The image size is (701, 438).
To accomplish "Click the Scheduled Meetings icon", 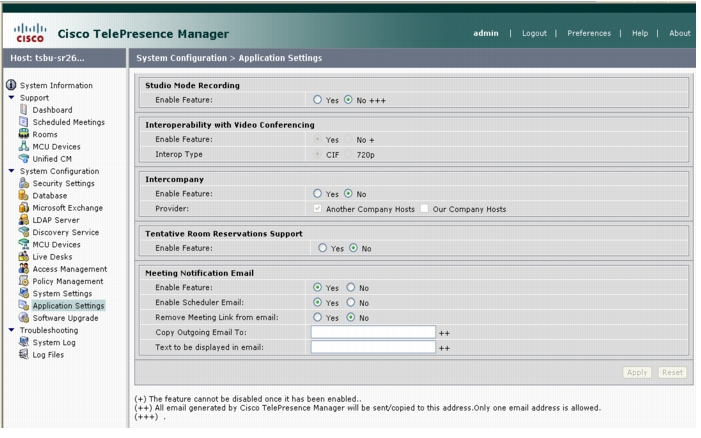I will [24, 122].
